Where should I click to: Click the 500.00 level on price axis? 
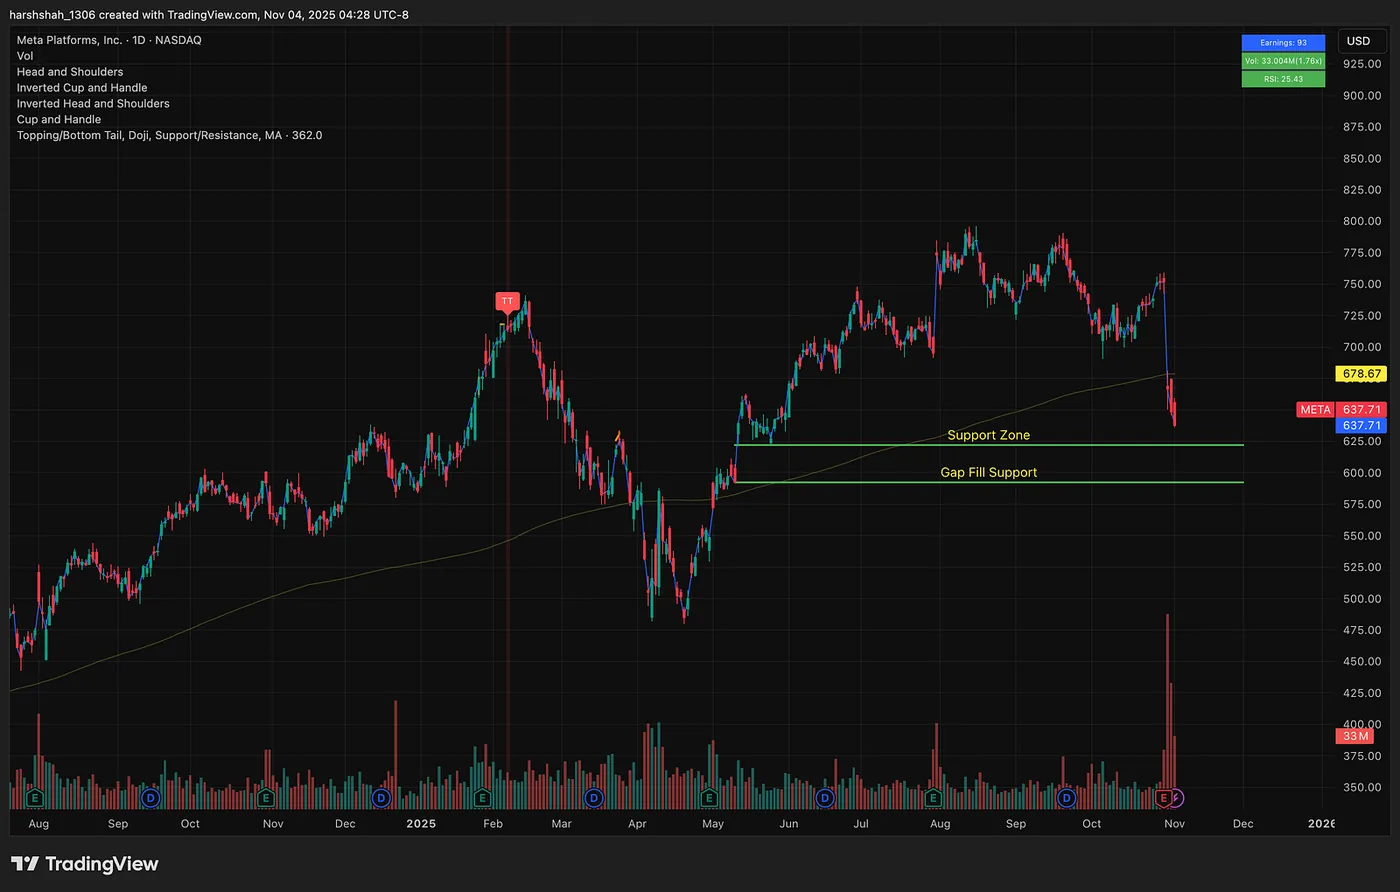click(x=1362, y=599)
